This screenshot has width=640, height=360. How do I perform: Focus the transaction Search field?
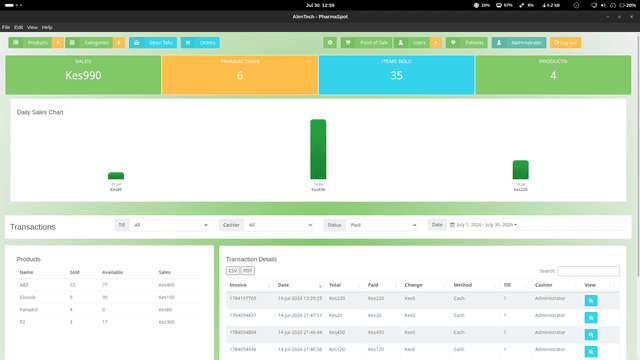pos(588,271)
